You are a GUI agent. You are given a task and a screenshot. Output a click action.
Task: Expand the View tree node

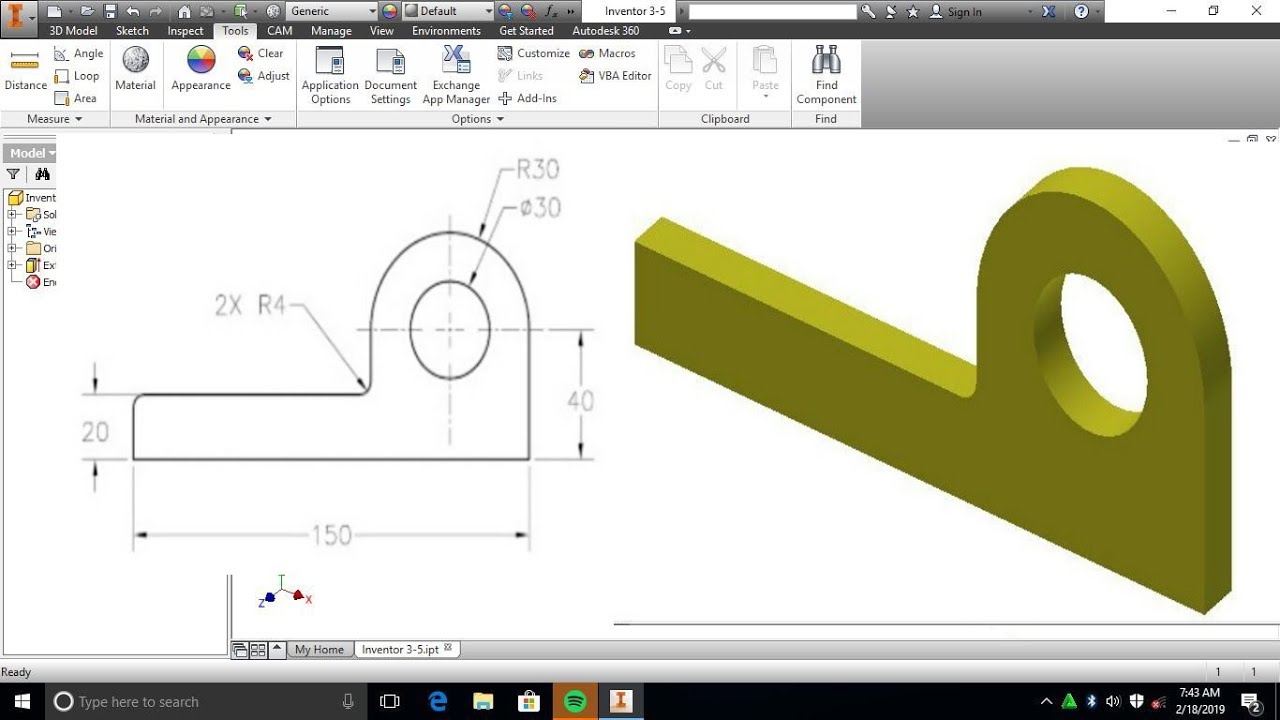12,231
